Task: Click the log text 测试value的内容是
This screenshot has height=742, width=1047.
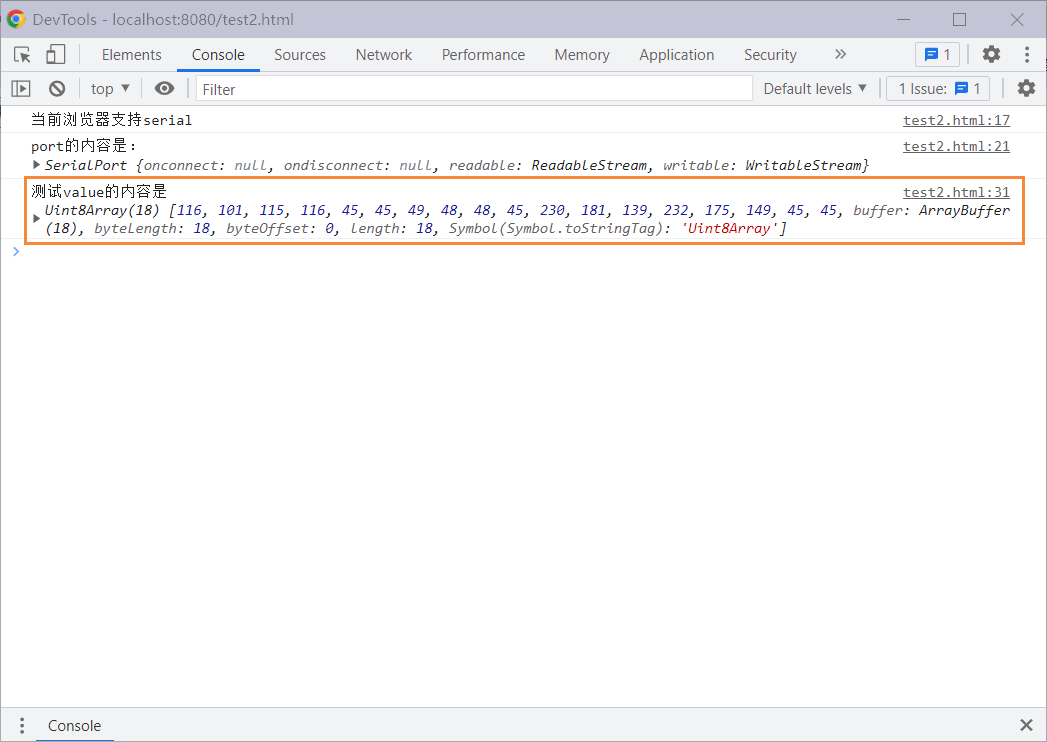Action: pyautogui.click(x=99, y=192)
